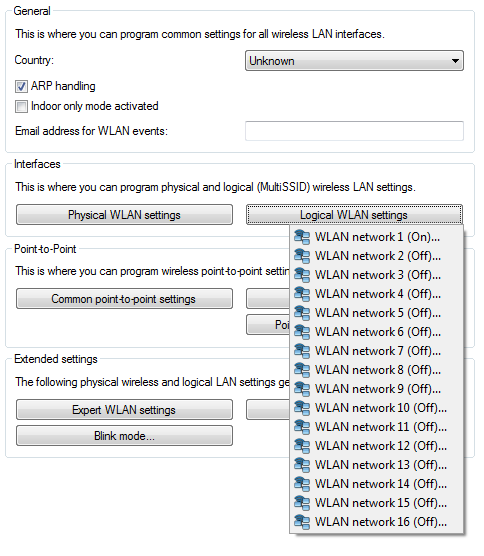Click the network icon beside WLAN network 1
The width and height of the screenshot is (484, 556).
[302, 237]
